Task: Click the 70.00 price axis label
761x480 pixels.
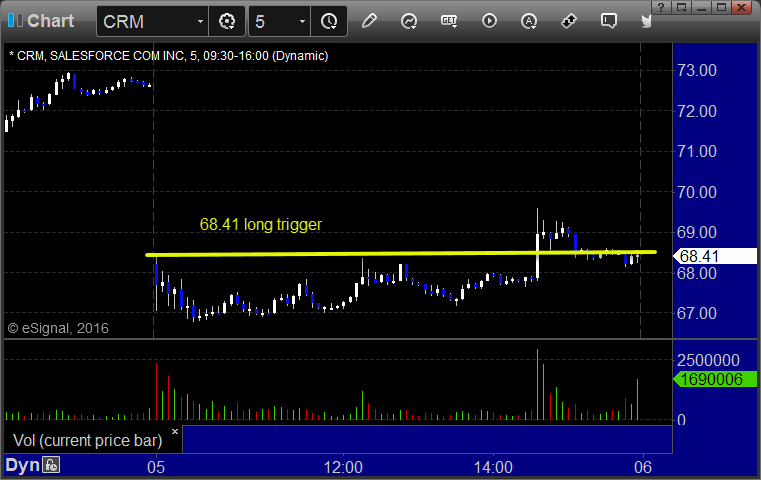Action: click(x=697, y=192)
